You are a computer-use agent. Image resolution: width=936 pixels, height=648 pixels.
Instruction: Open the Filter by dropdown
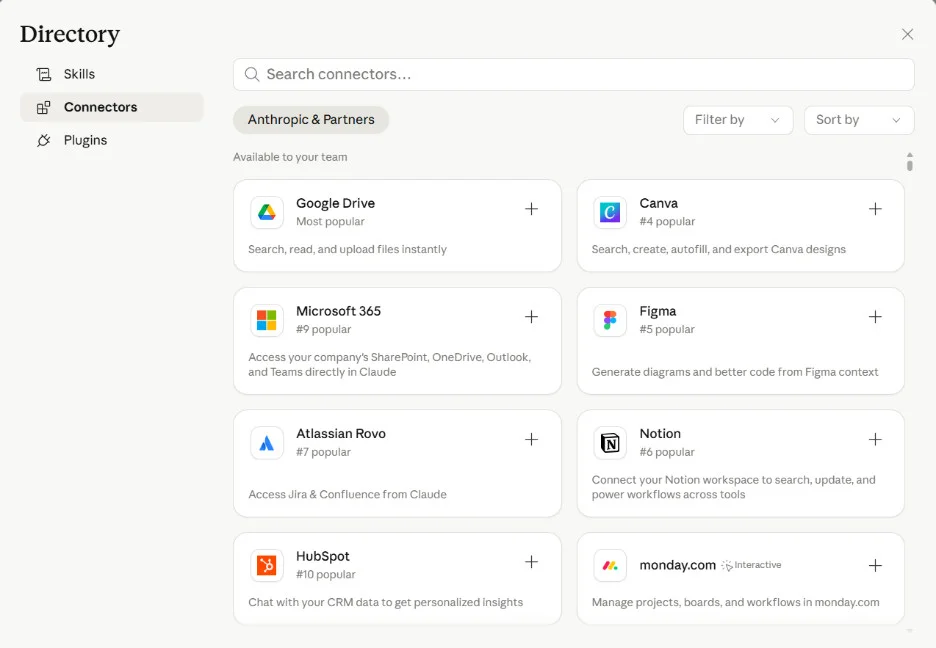[x=738, y=120]
